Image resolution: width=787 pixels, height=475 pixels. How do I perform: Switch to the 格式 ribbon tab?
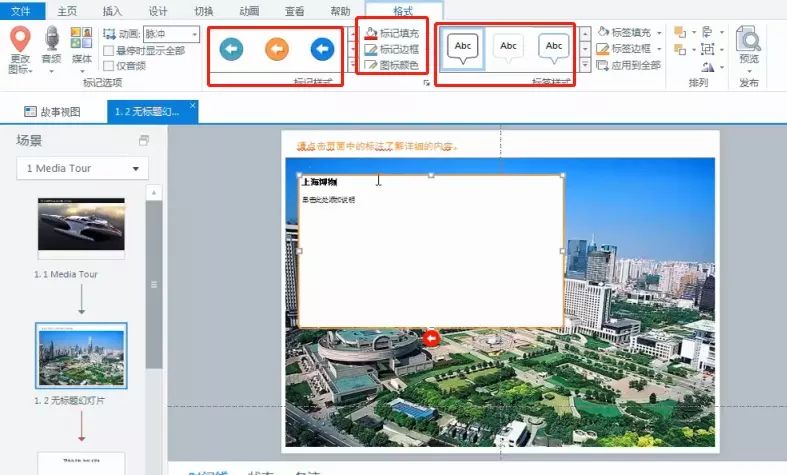pos(403,11)
